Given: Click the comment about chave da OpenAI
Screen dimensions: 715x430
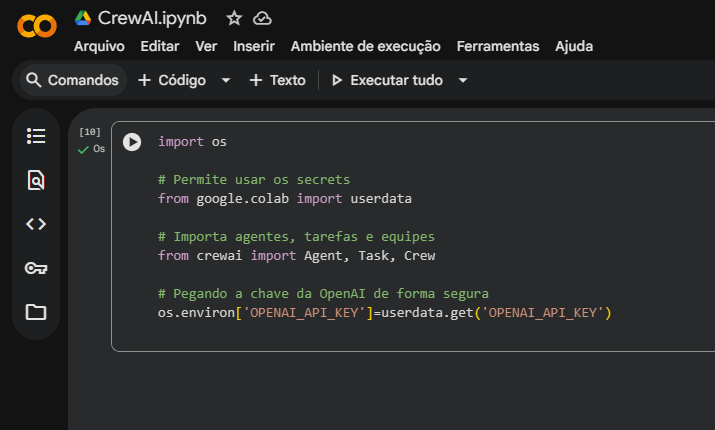Looking at the screenshot, I should (x=323, y=294).
